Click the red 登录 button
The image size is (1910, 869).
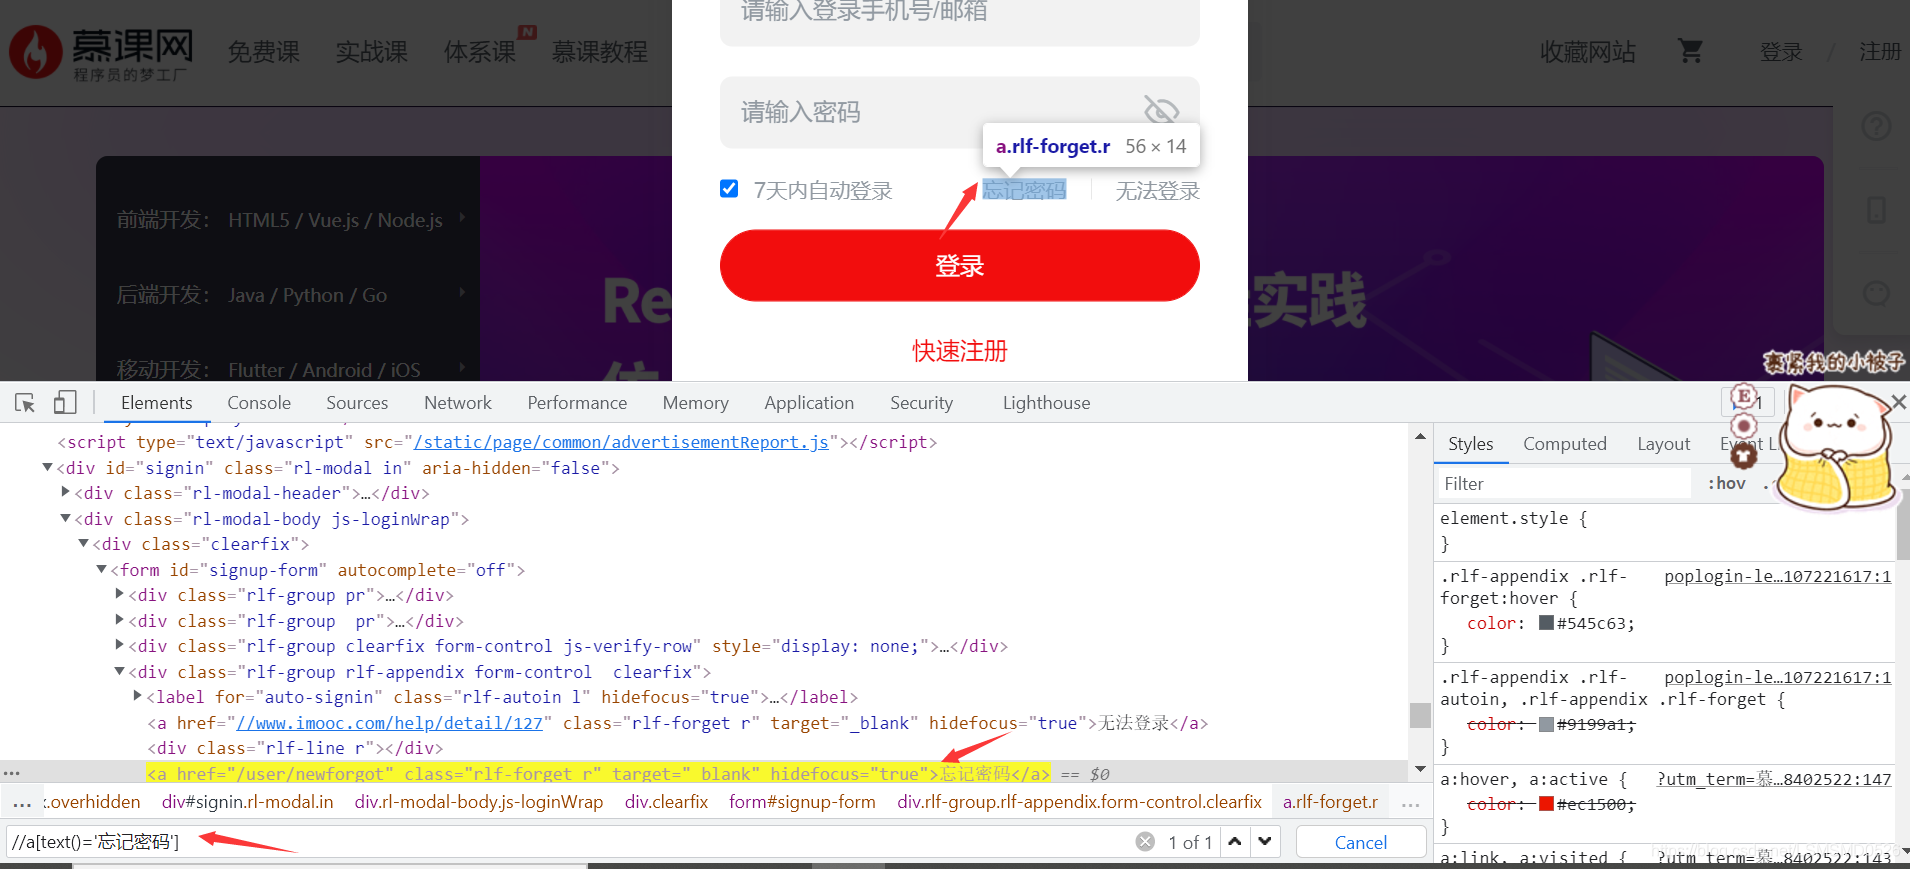959,265
